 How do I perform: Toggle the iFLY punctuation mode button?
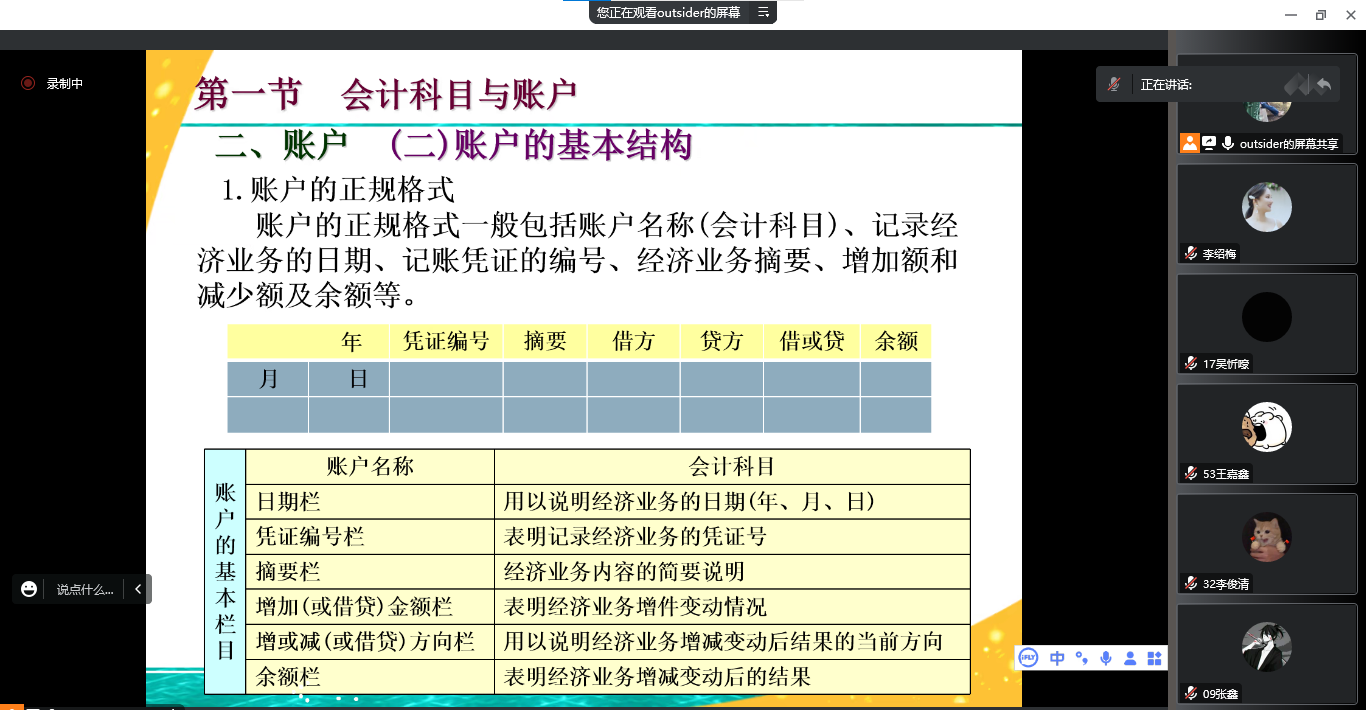(1081, 658)
